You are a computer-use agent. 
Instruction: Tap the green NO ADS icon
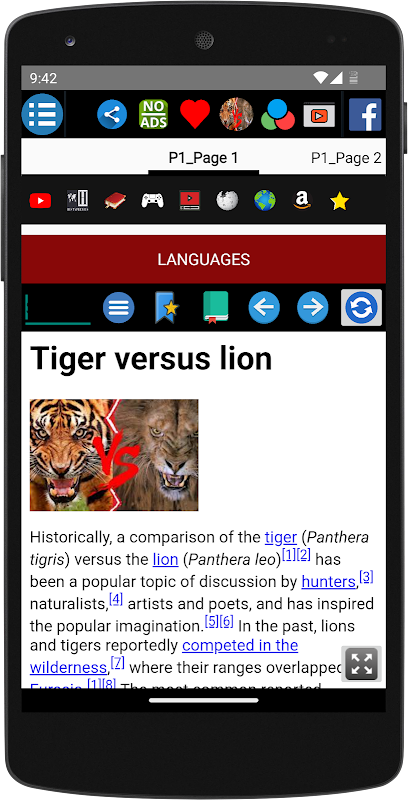point(154,114)
